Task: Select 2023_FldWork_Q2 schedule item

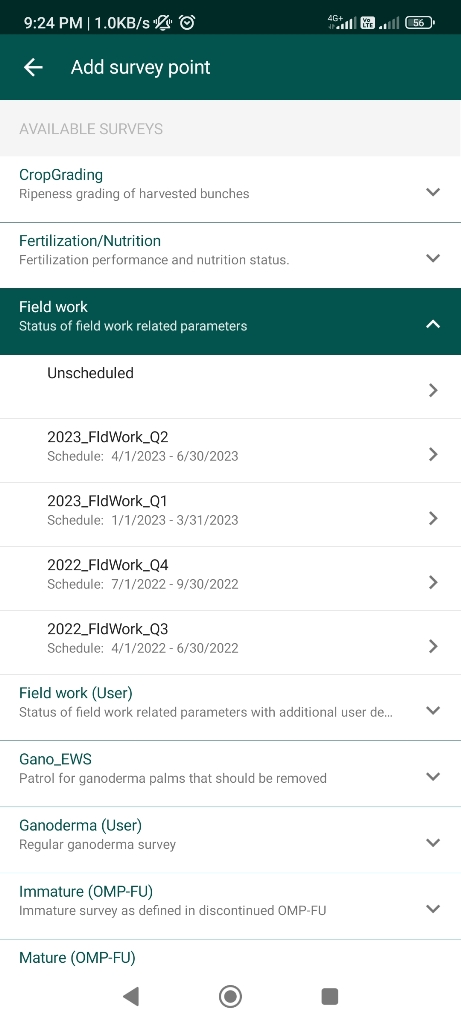Action: (x=230, y=451)
